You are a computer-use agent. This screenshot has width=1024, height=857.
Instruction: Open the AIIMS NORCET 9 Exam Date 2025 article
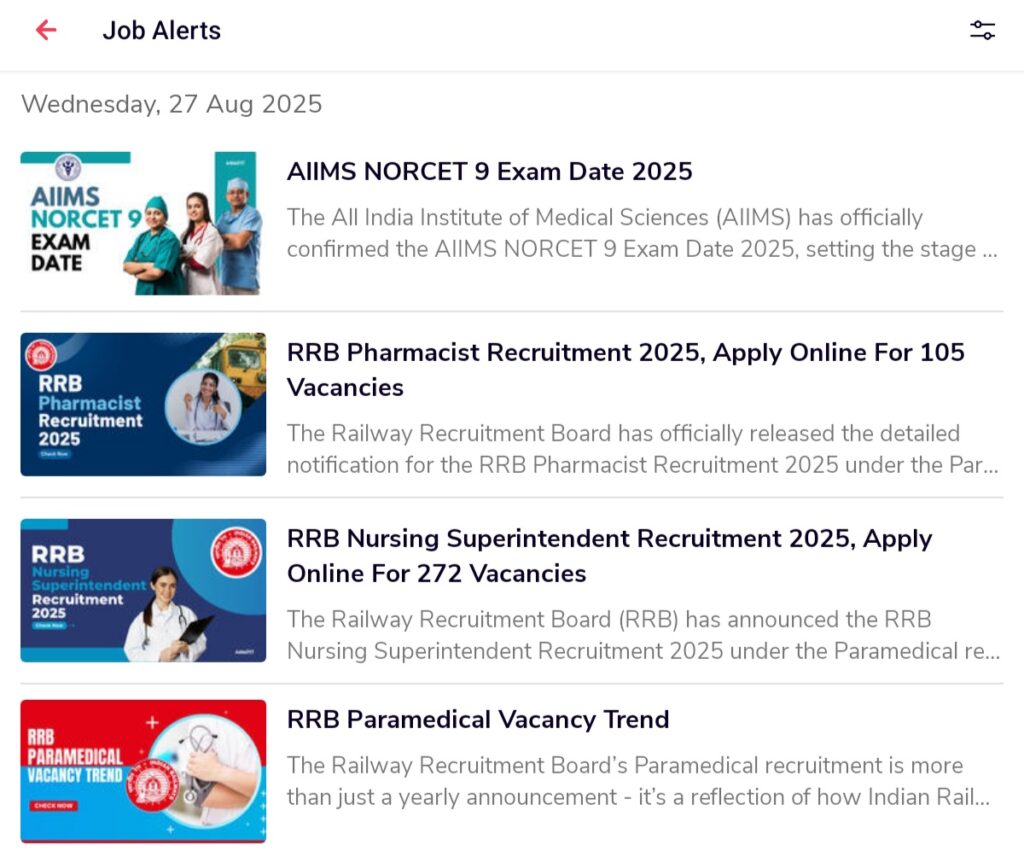(x=488, y=171)
